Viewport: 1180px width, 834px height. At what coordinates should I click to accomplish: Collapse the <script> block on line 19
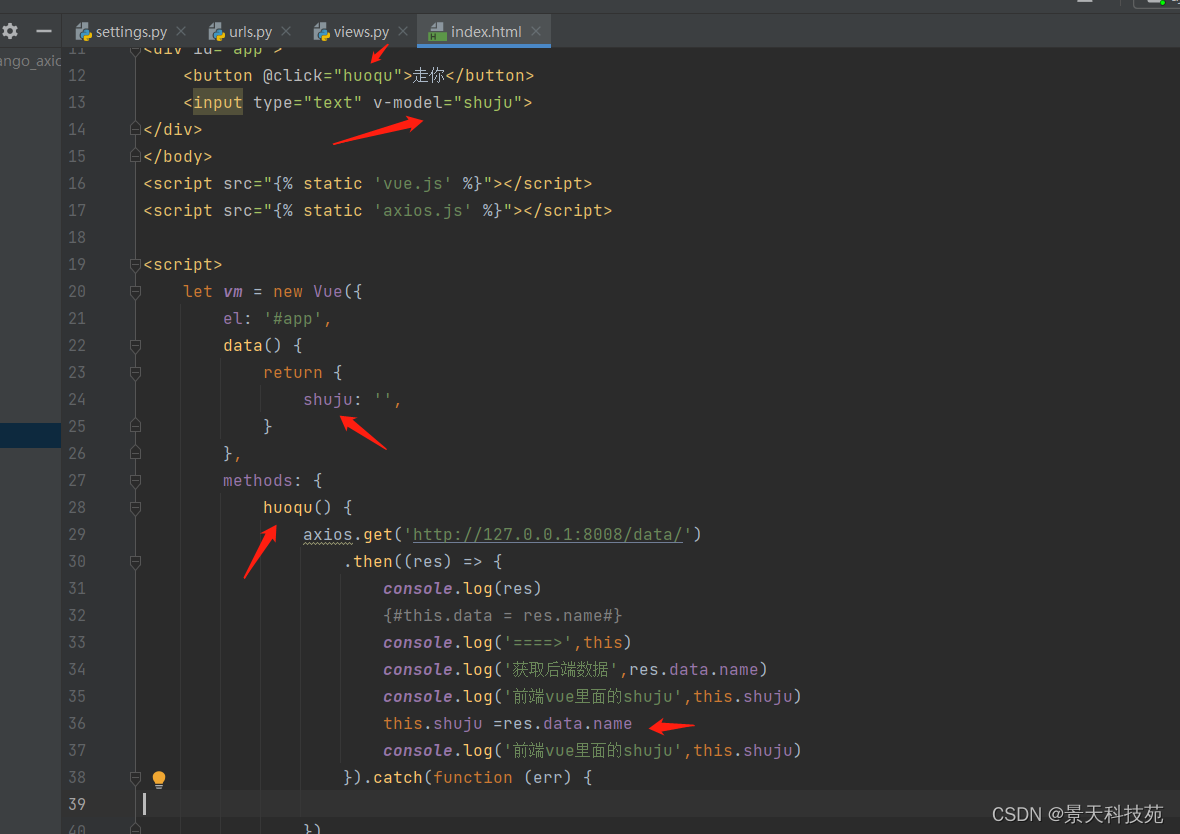coord(135,265)
